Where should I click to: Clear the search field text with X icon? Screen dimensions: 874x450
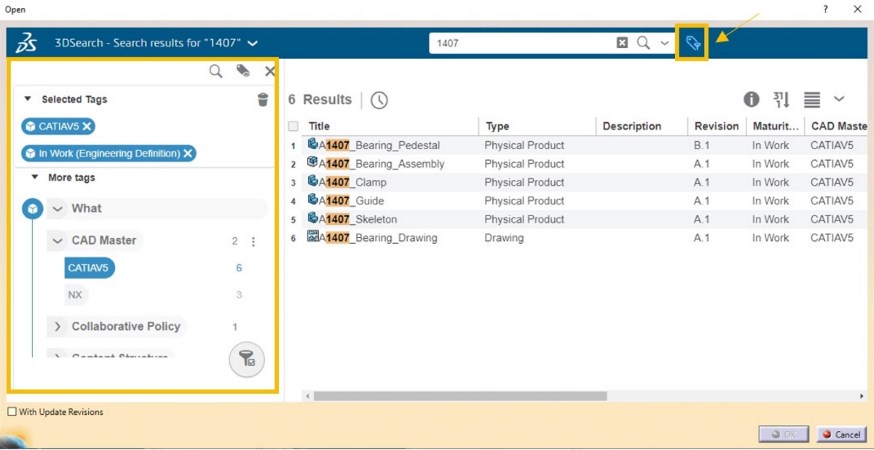tap(622, 43)
